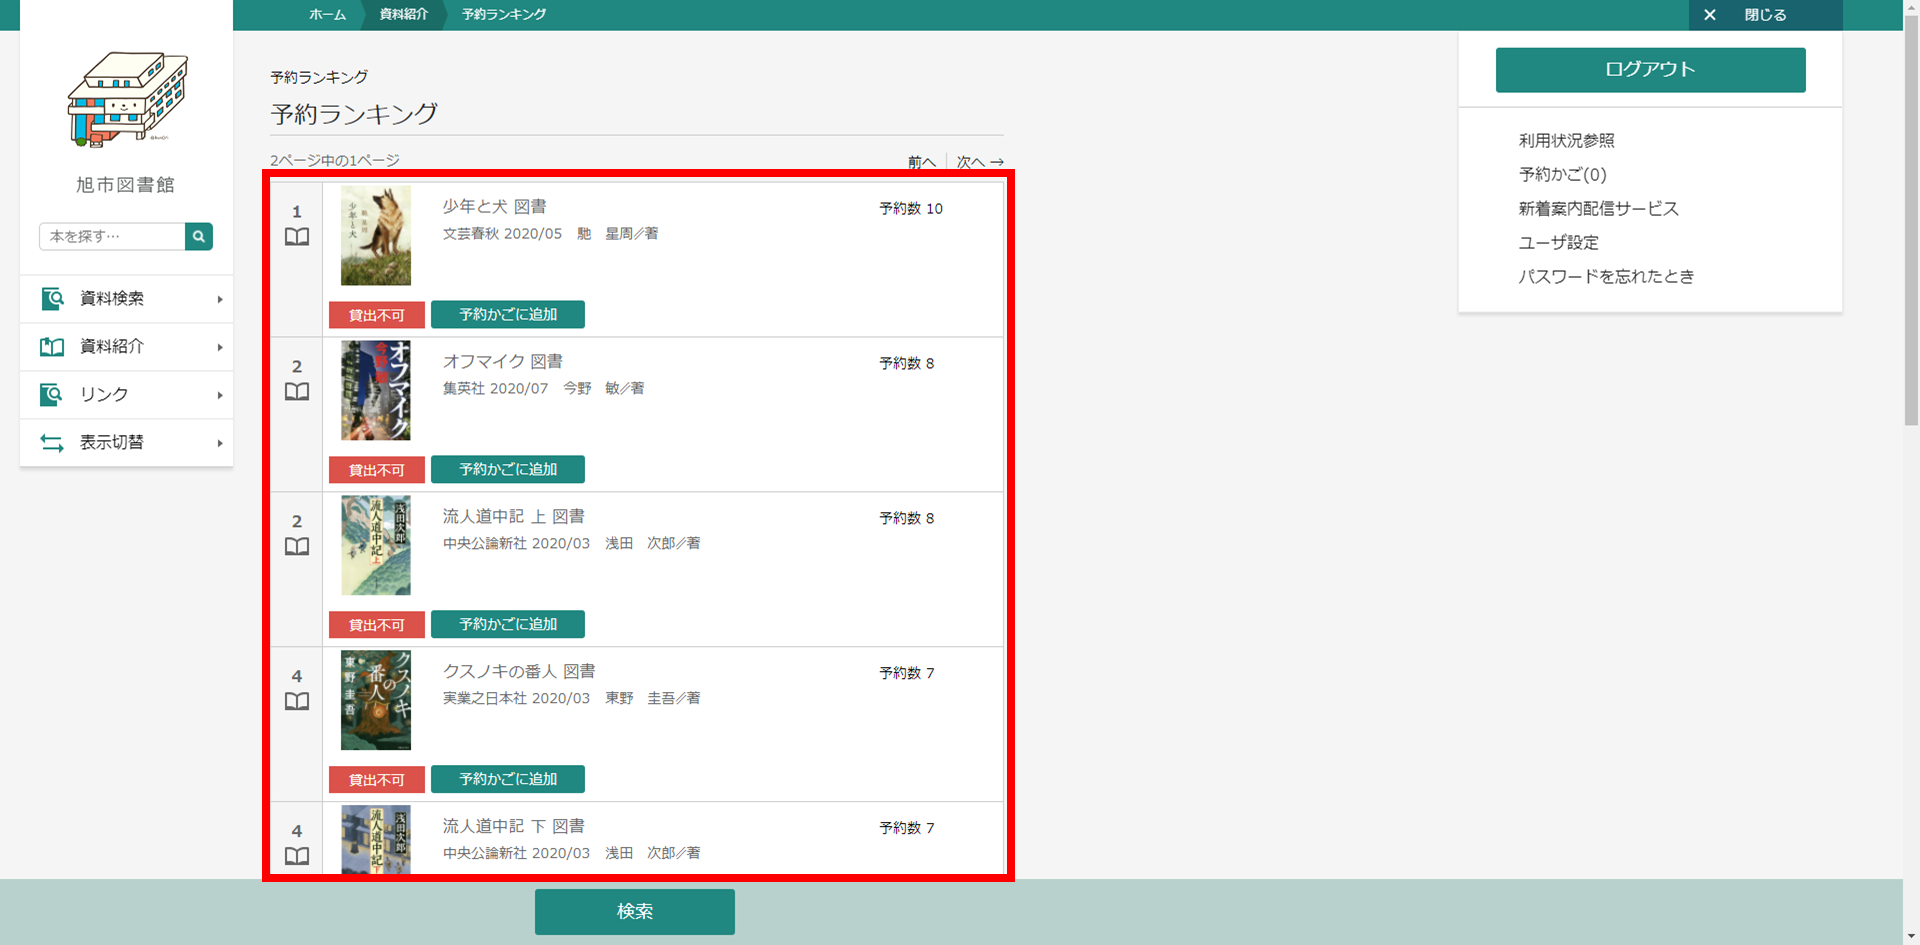Open the 利用状況参照 link
The width and height of the screenshot is (1920, 945).
pyautogui.click(x=1566, y=141)
